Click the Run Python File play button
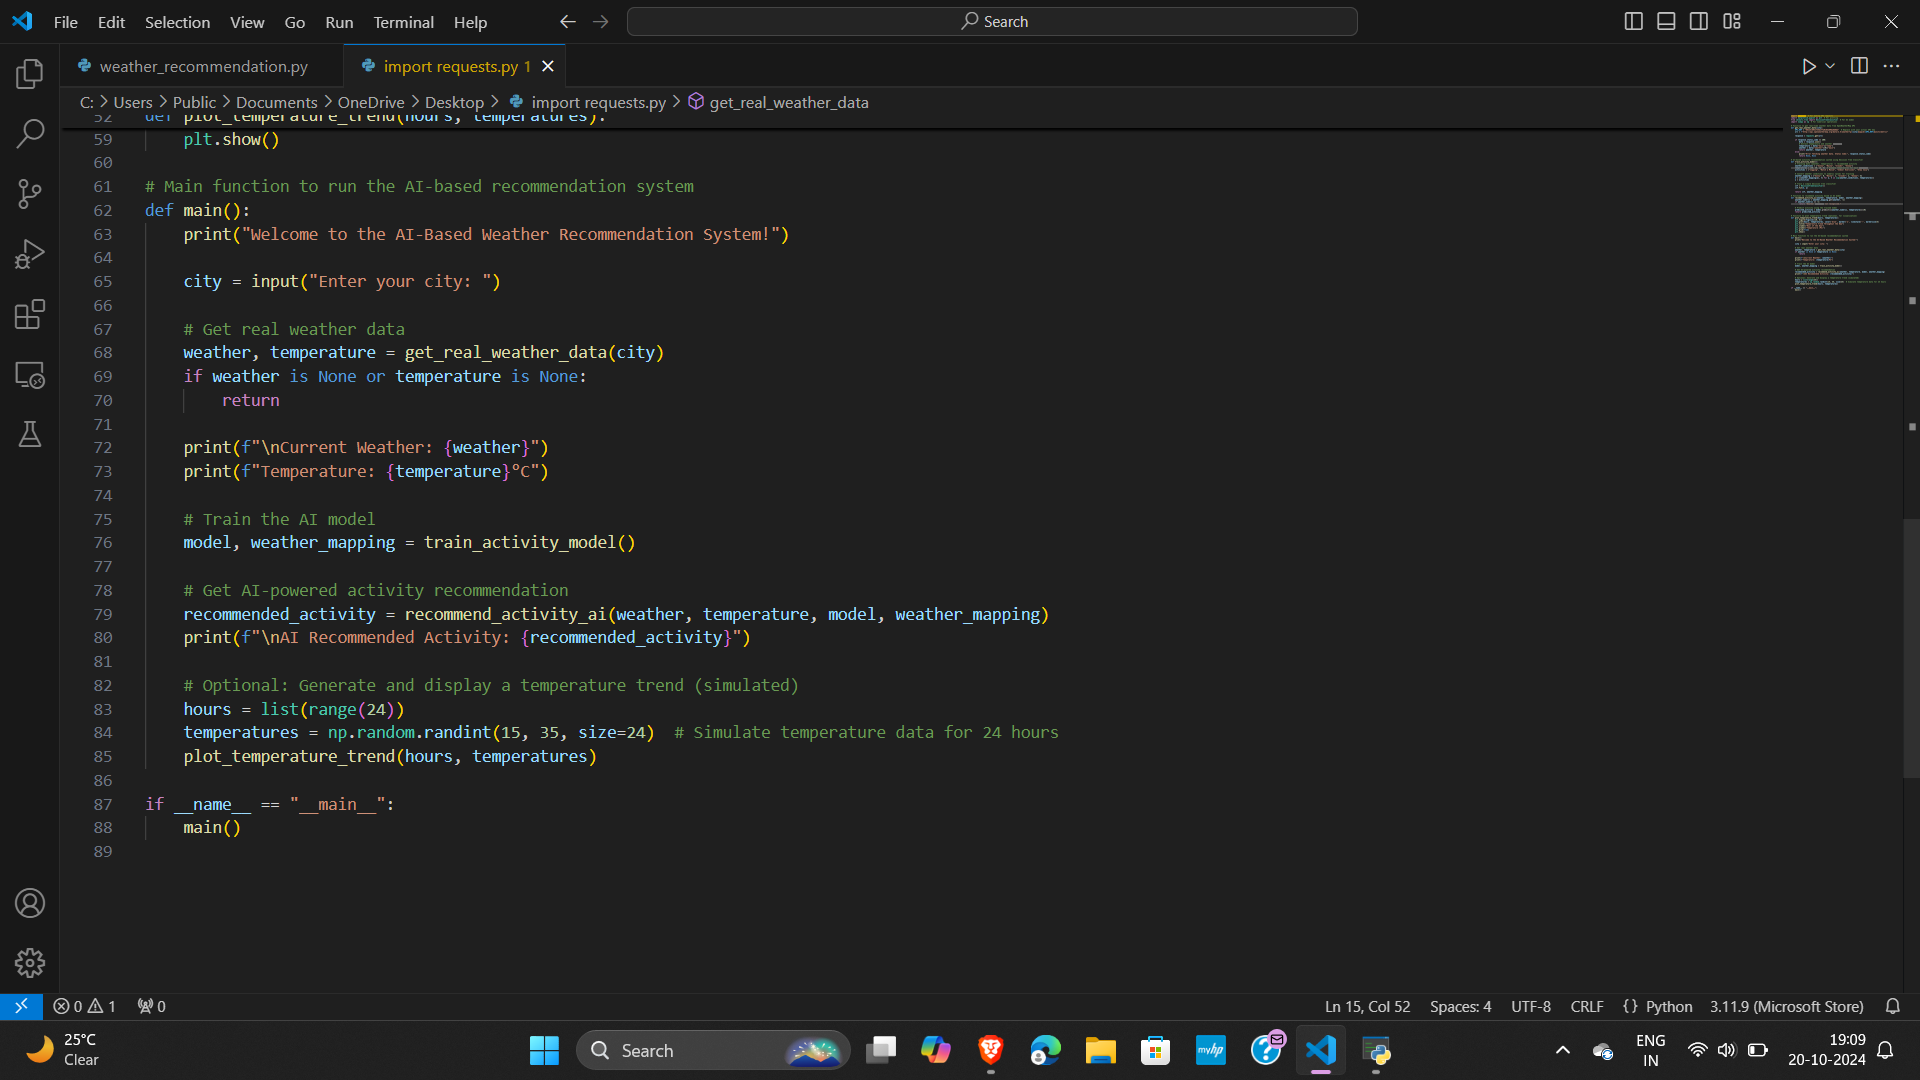The width and height of the screenshot is (1920, 1080). pos(1808,66)
